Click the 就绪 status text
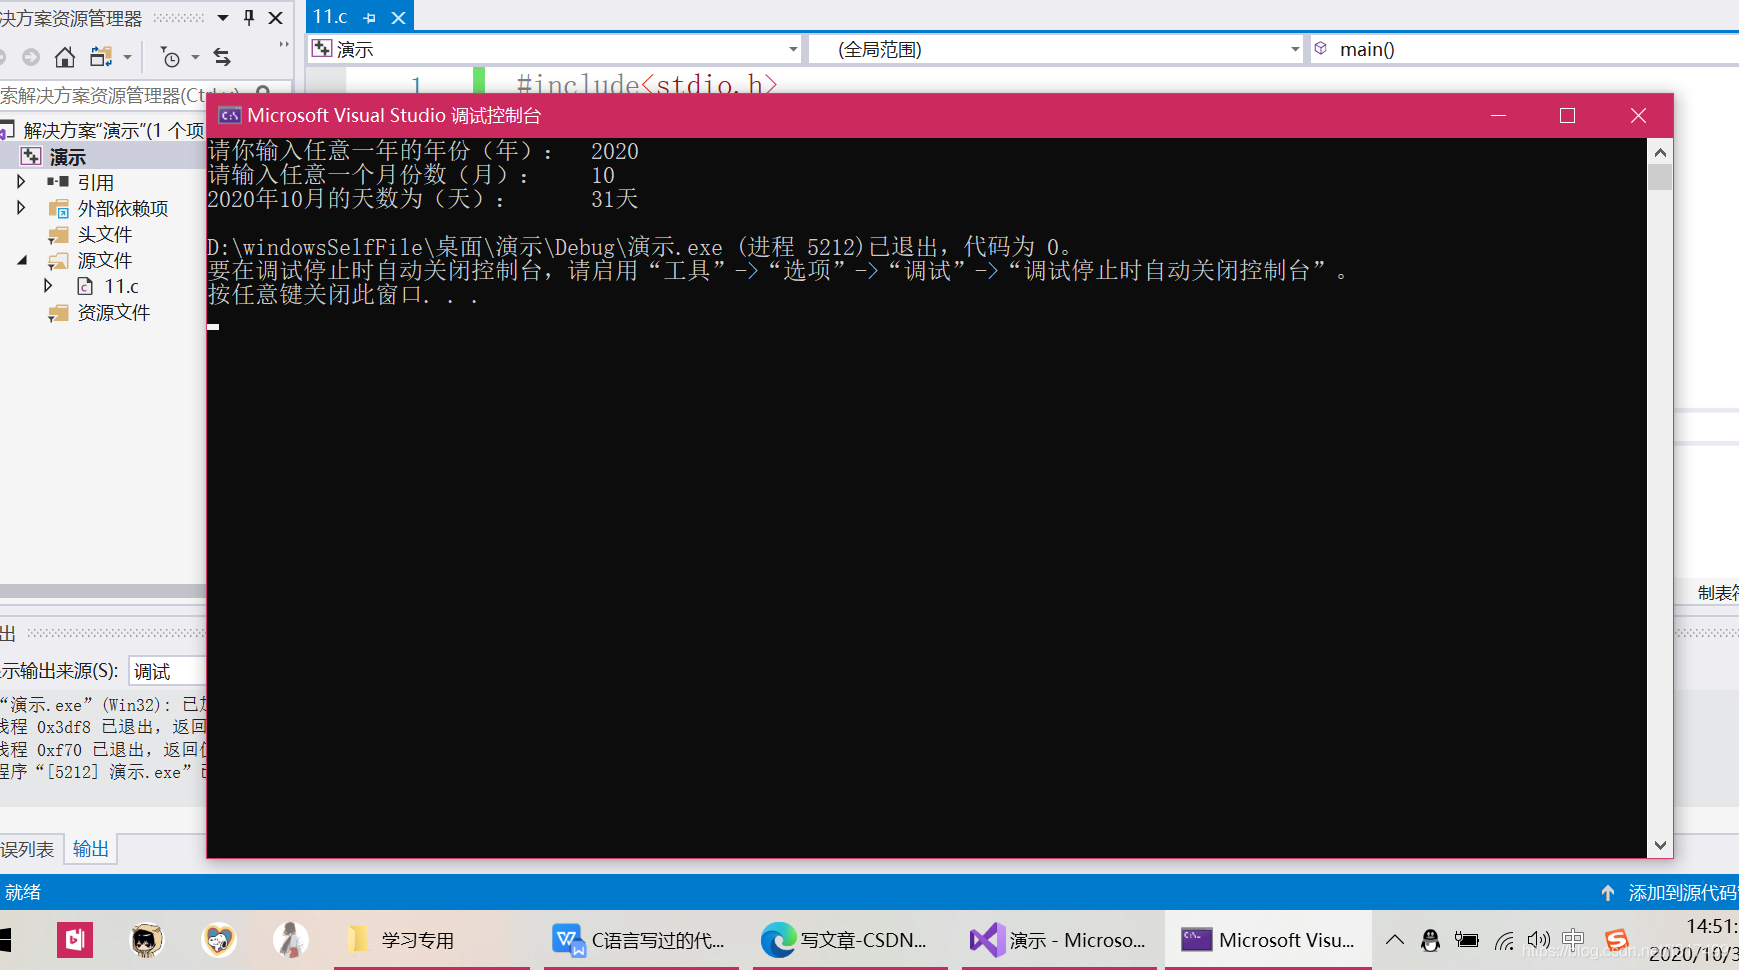 point(23,892)
